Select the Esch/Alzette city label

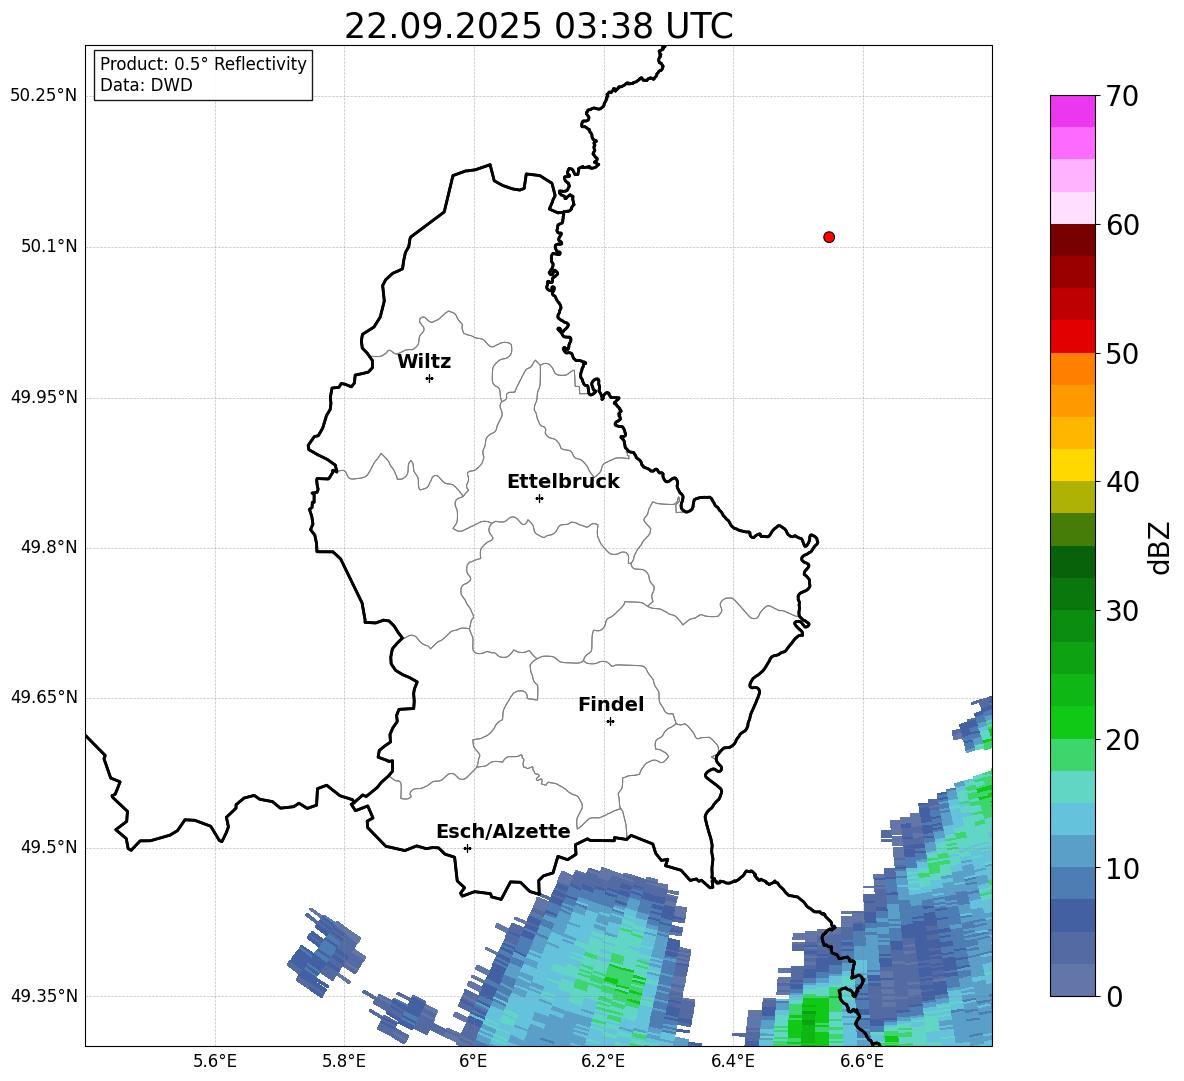503,832
